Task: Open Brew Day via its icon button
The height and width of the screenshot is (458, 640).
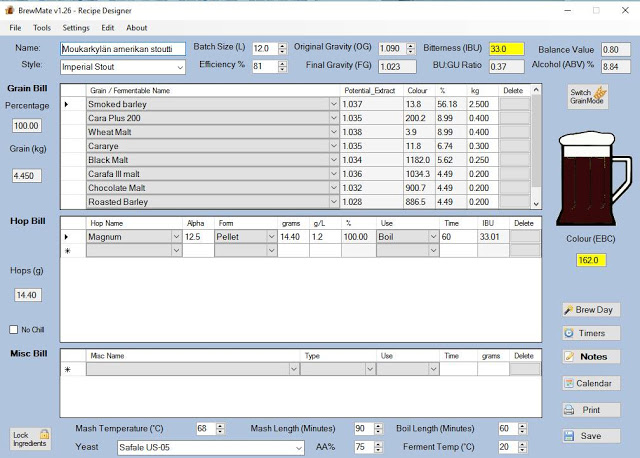Action: [590, 310]
